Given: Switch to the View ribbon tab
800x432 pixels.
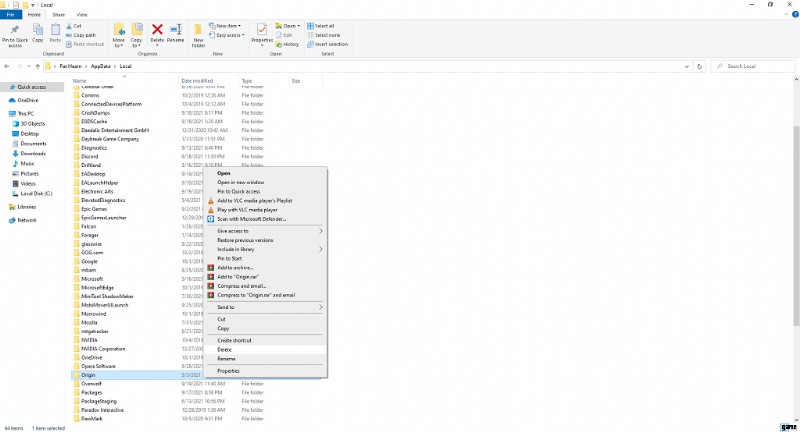Looking at the screenshot, I should click(x=82, y=15).
